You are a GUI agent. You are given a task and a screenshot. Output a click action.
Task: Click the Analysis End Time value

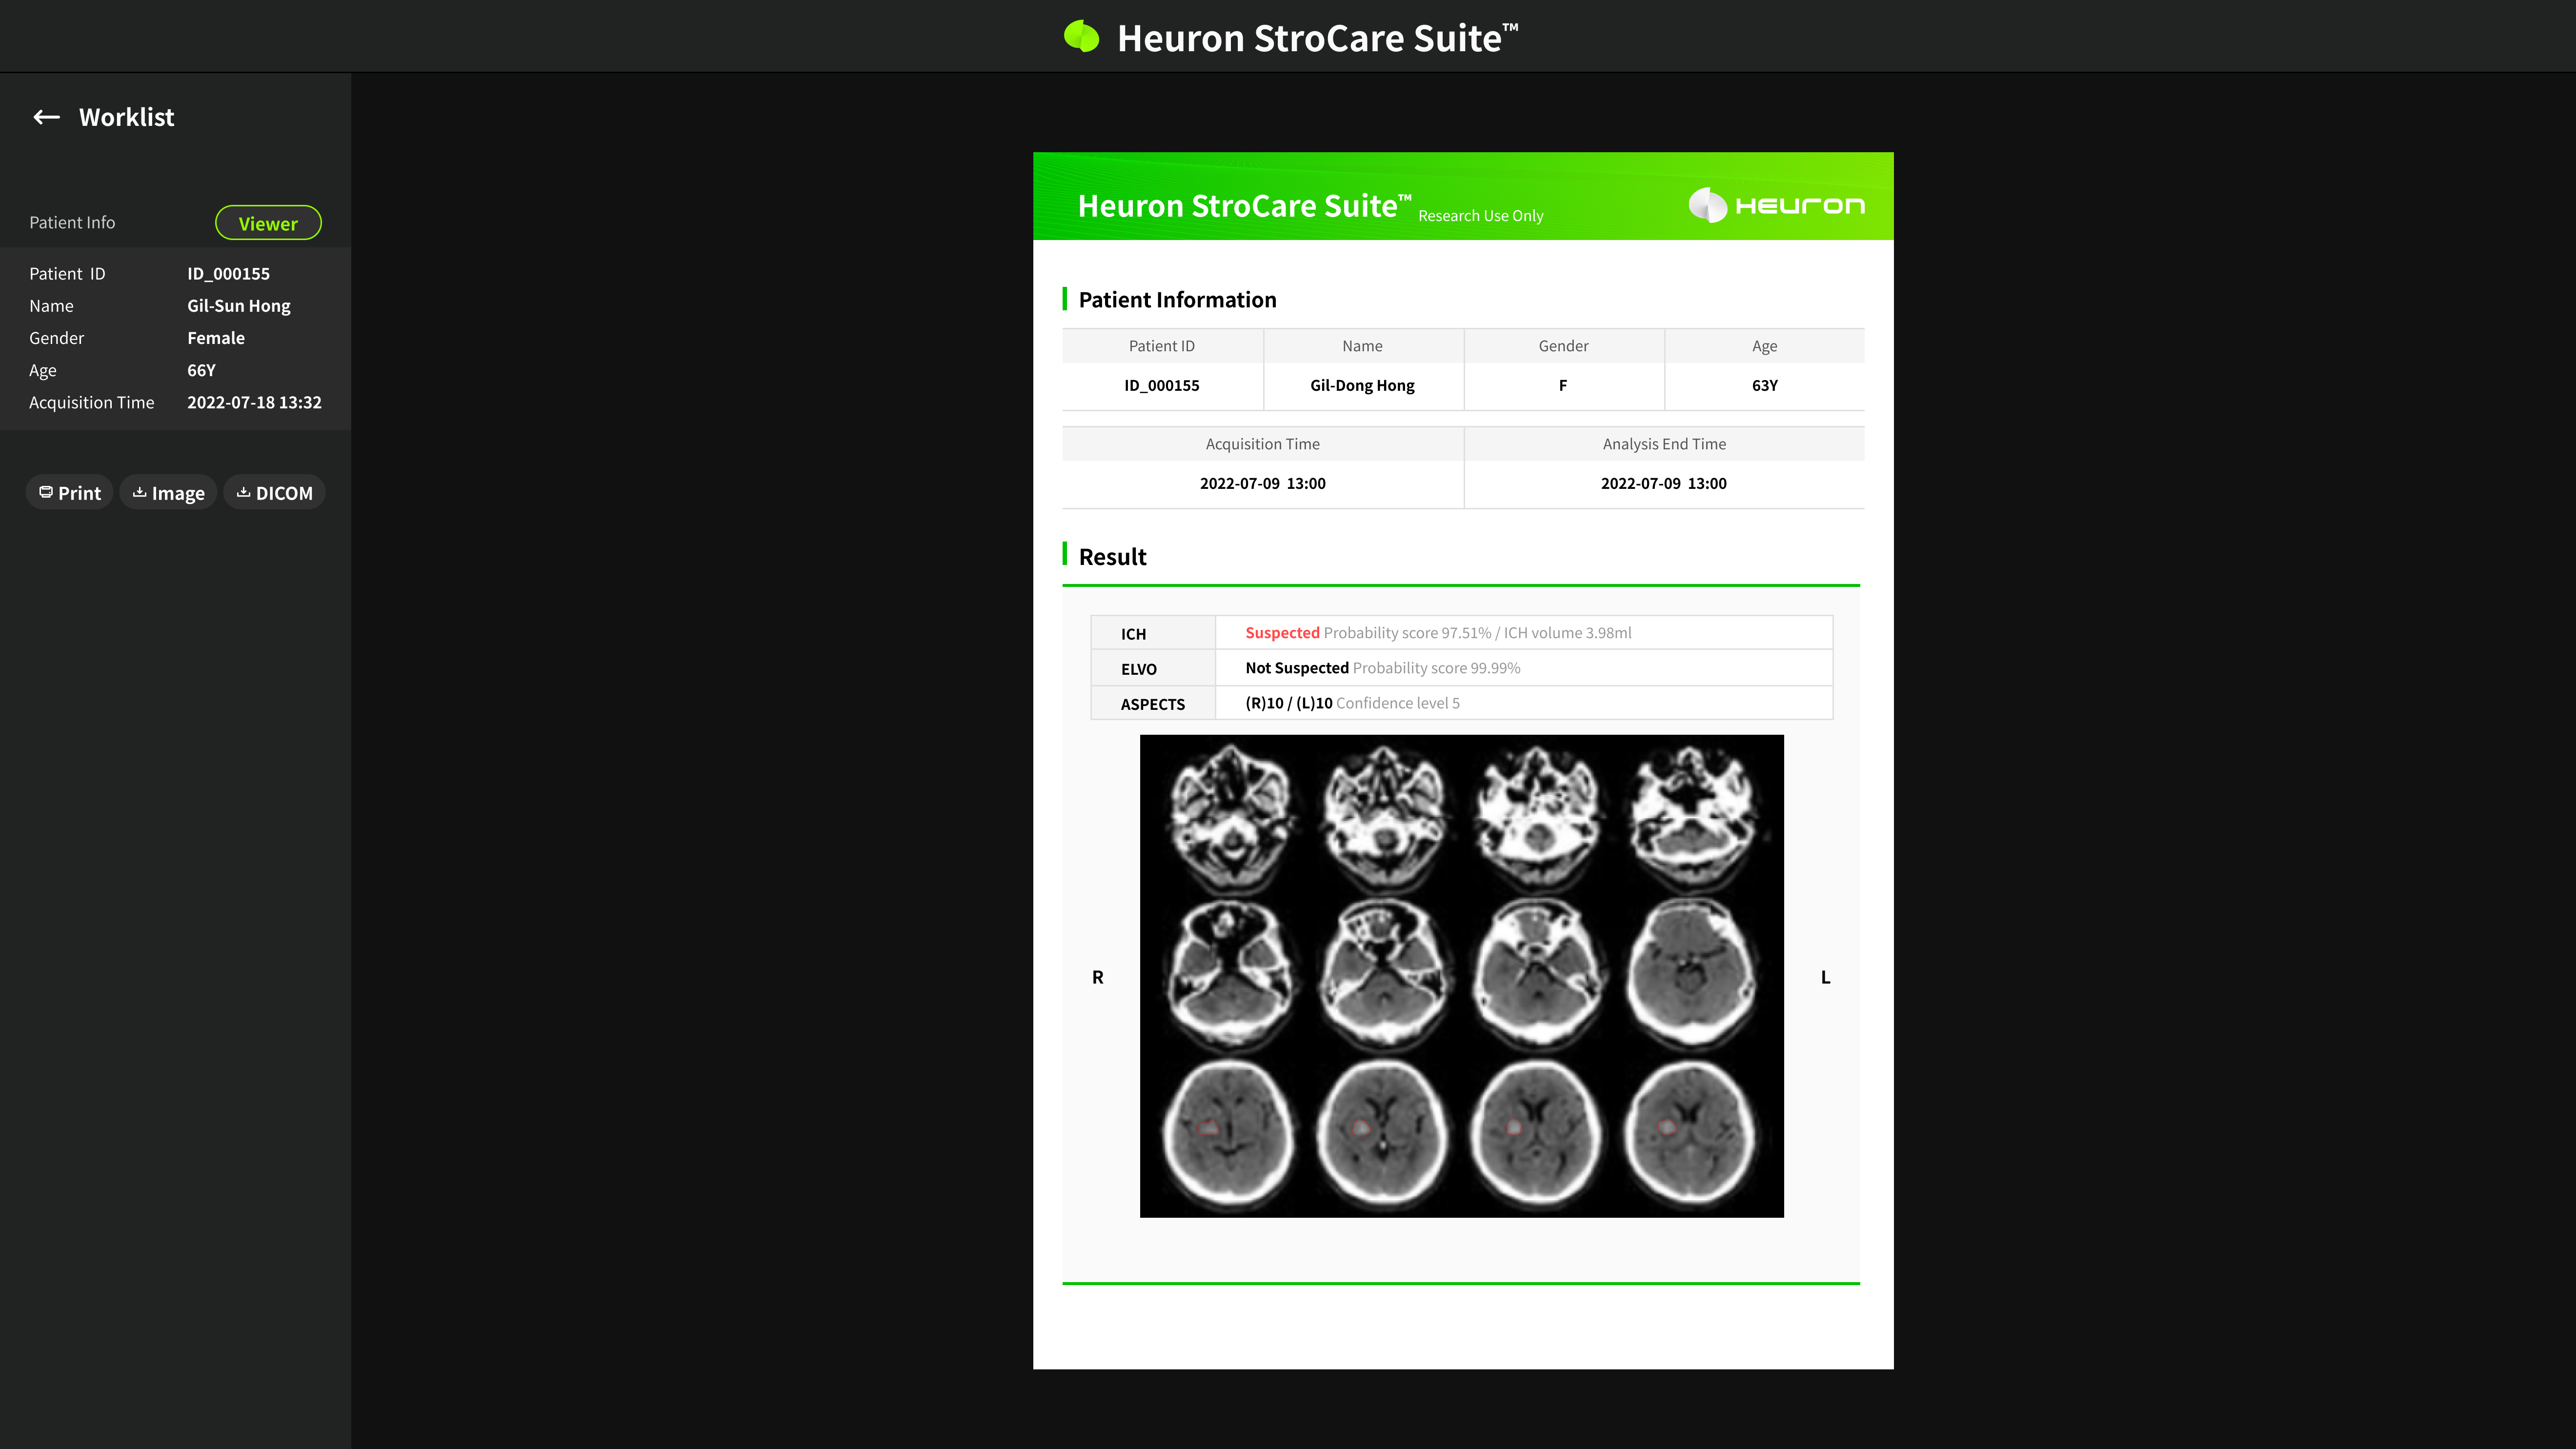pos(1664,483)
